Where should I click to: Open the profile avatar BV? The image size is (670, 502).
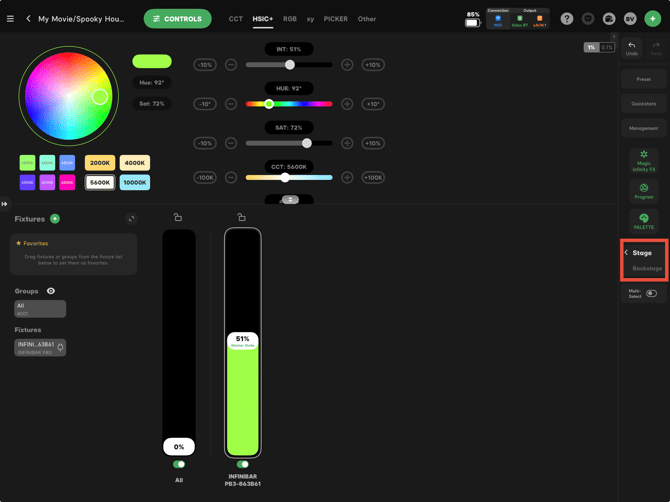tap(630, 19)
